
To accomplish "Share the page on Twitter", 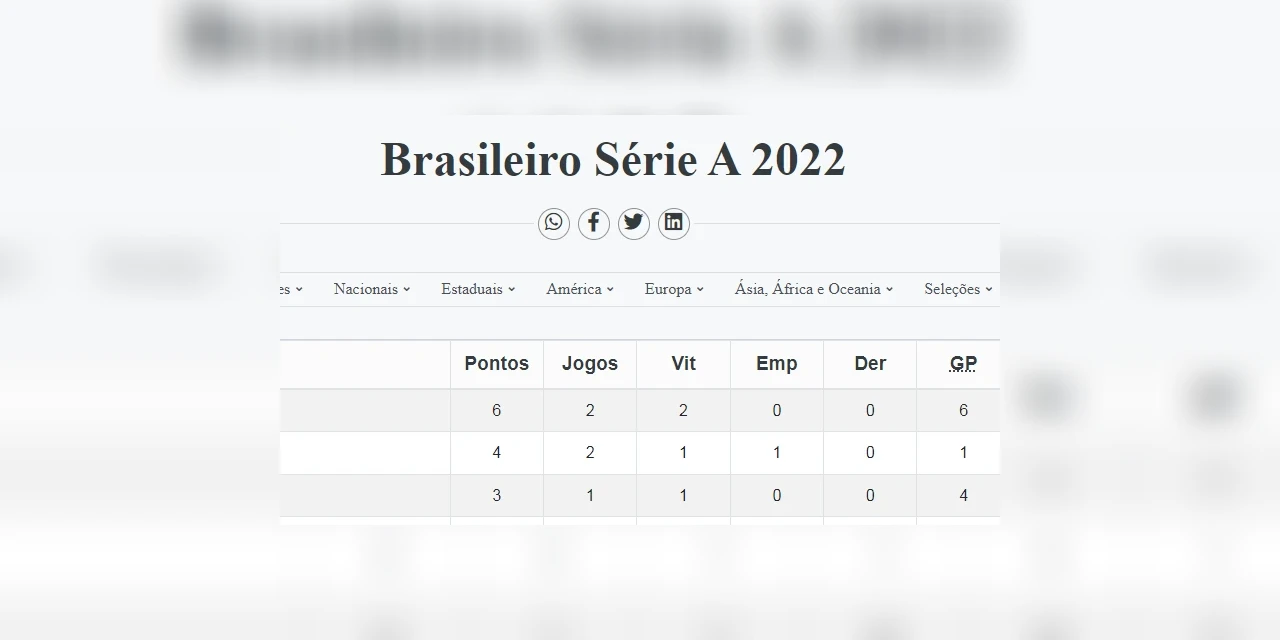I will (x=634, y=223).
